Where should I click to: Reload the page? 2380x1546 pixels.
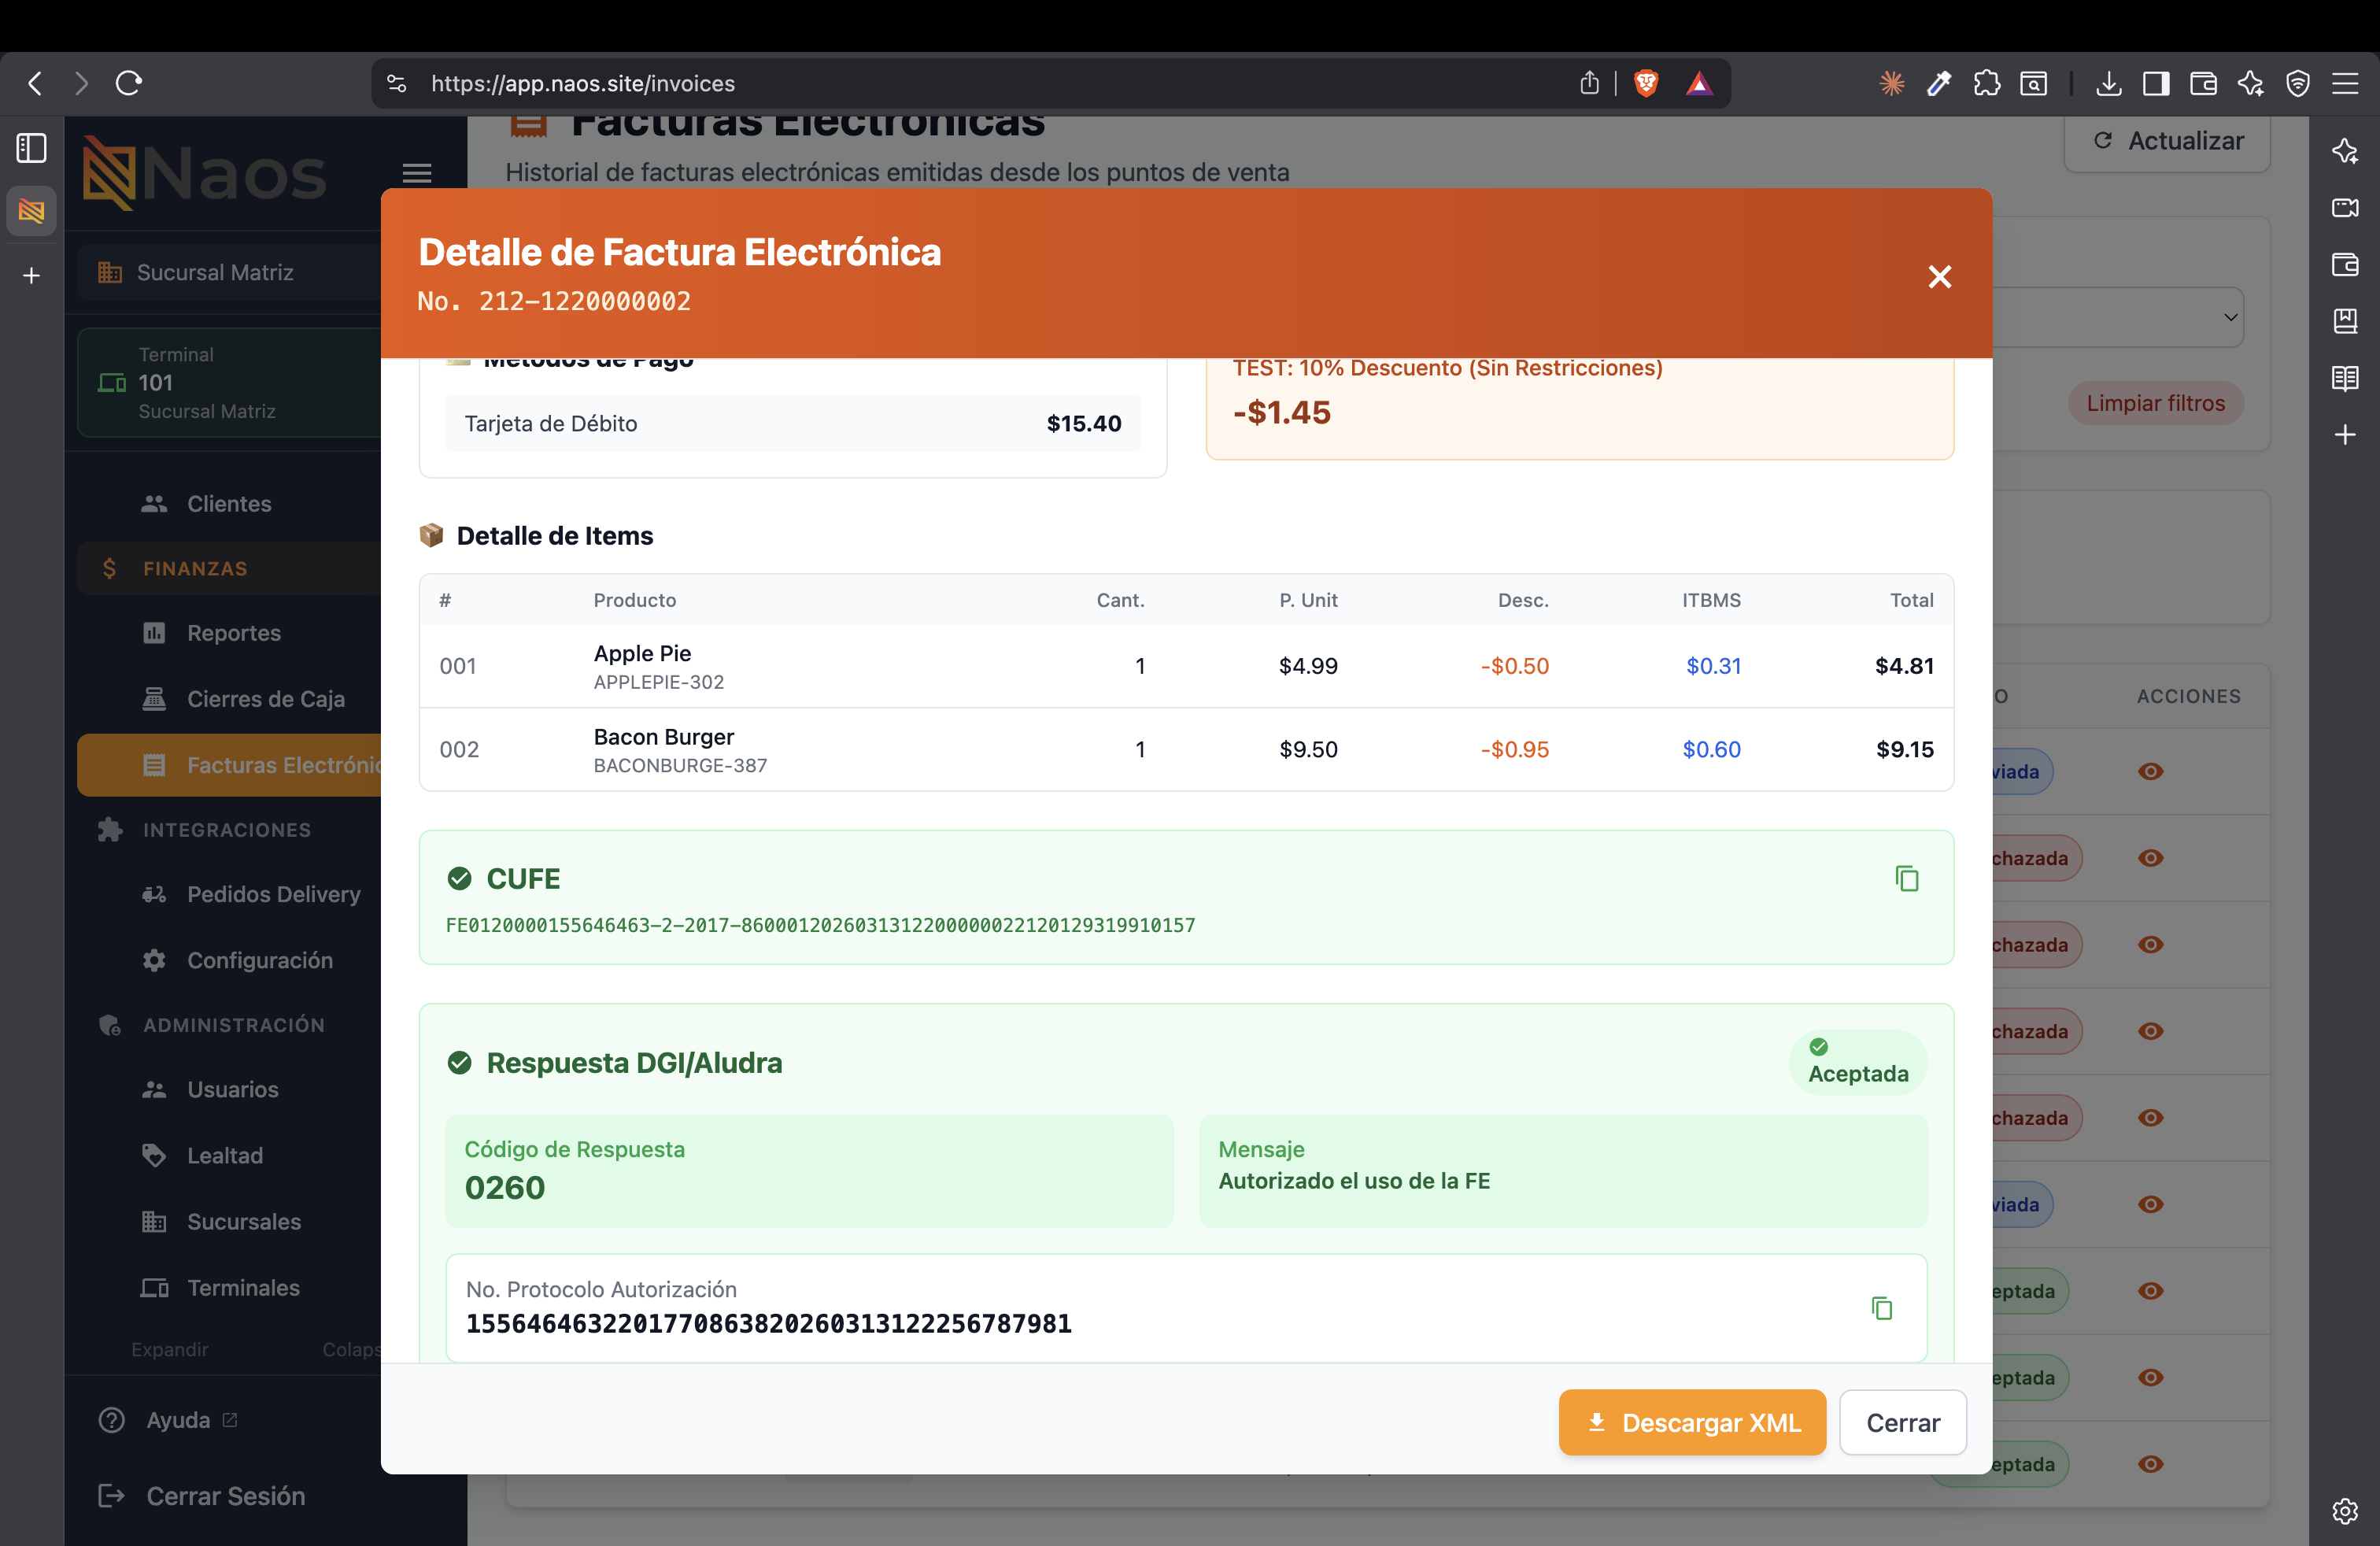pos(129,83)
